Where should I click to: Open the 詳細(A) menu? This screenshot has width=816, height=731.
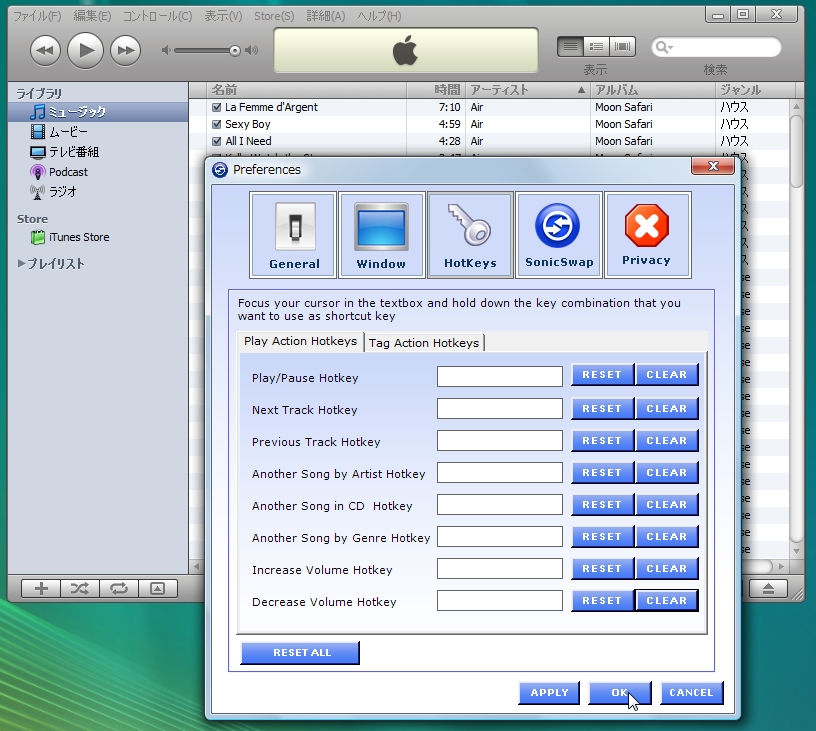[326, 16]
